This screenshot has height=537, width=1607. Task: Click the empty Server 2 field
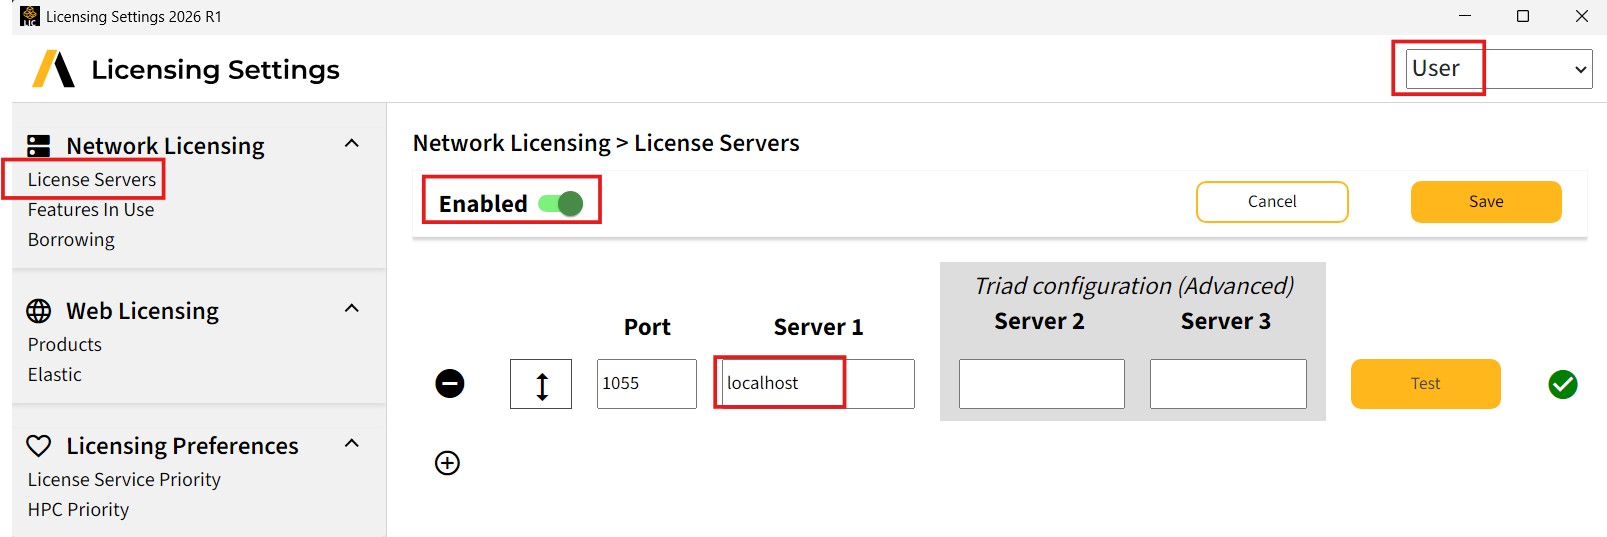click(1042, 384)
